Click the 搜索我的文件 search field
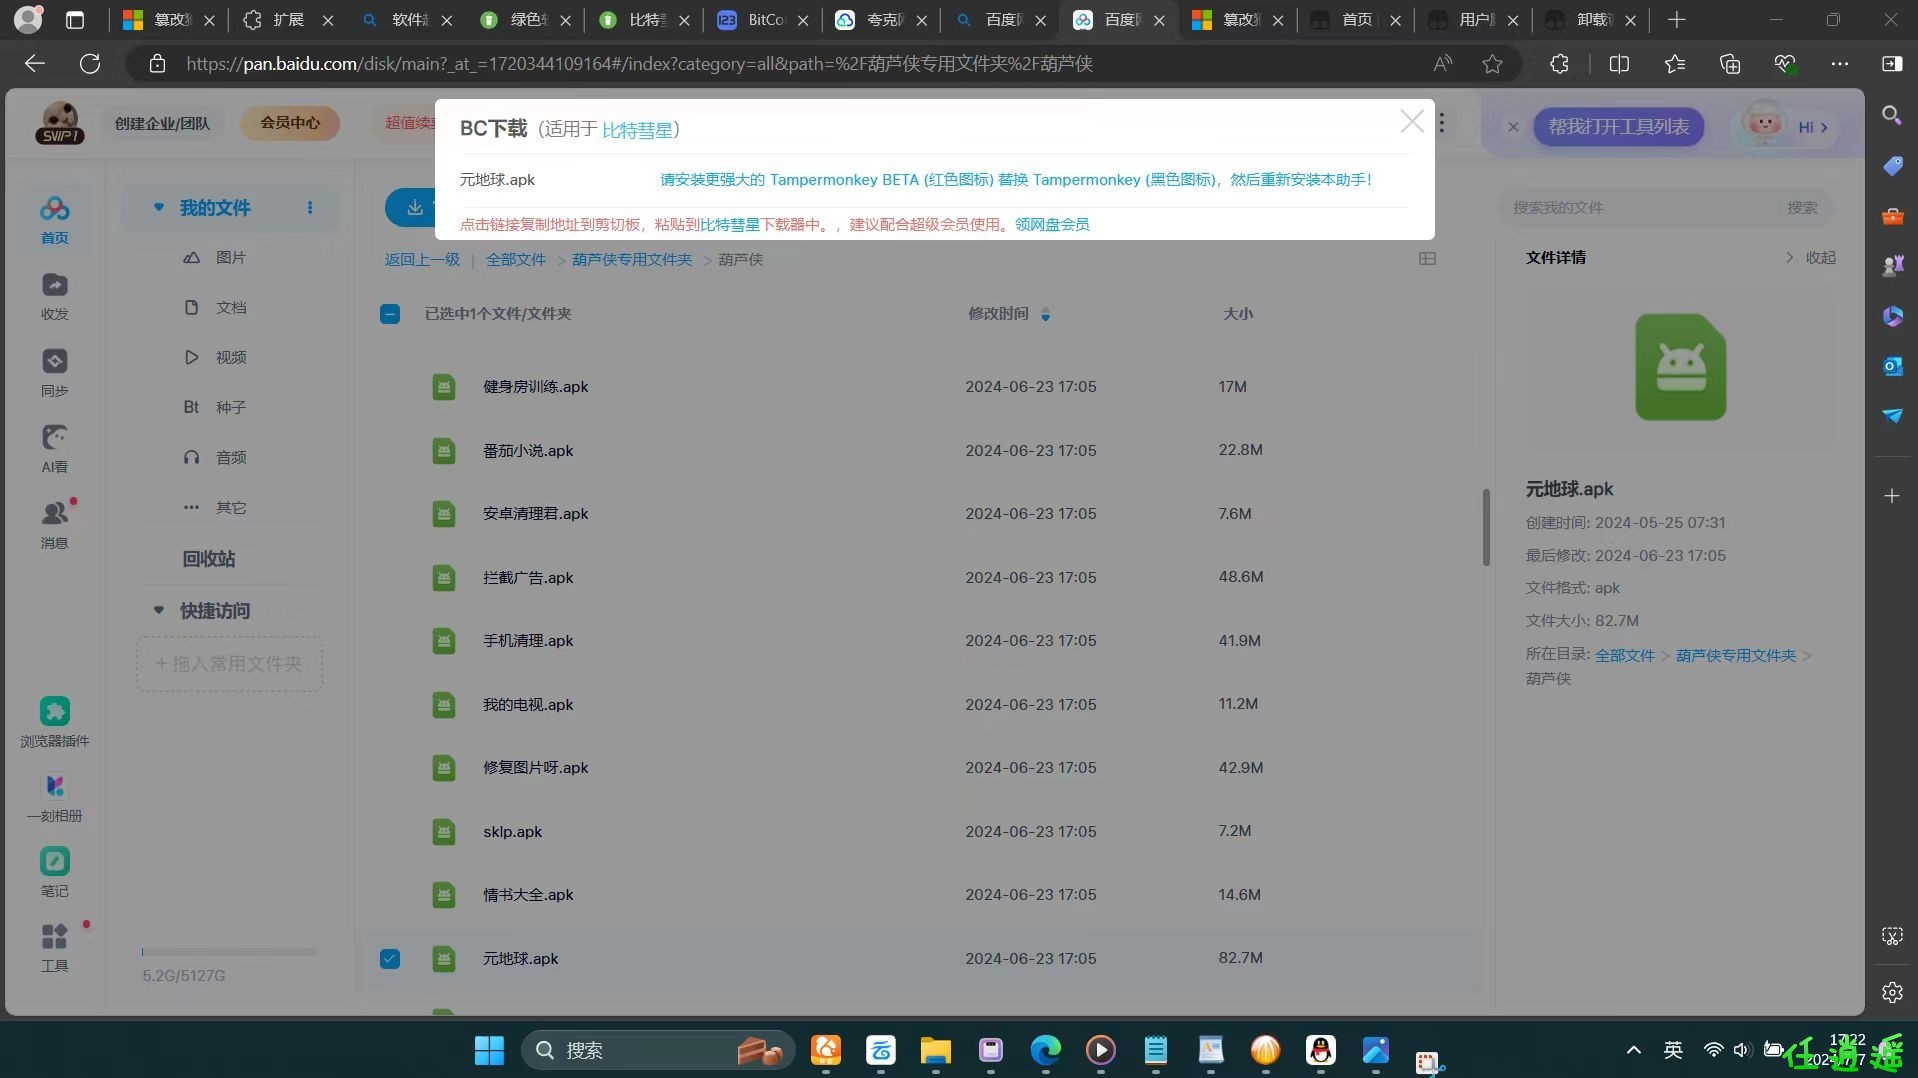 pos(1640,208)
